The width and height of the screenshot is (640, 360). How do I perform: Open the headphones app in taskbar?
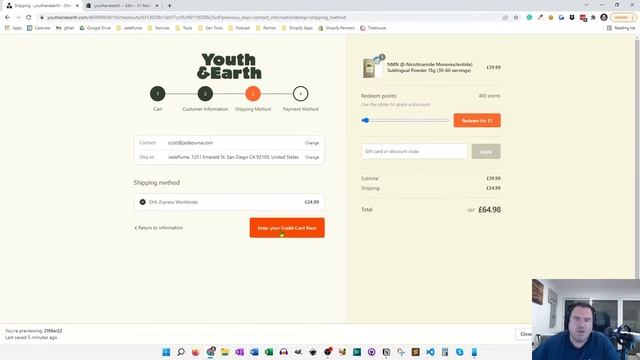(284, 352)
